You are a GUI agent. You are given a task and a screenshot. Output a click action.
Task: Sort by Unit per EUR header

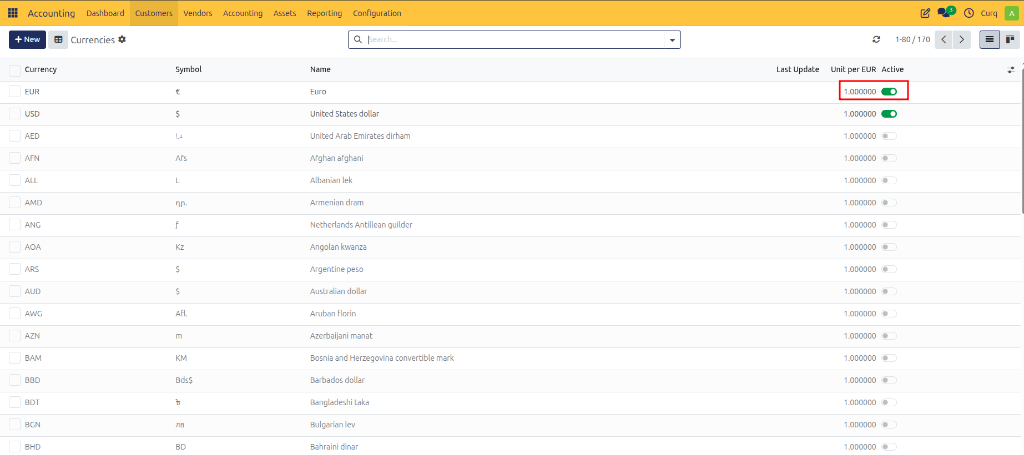click(x=853, y=69)
